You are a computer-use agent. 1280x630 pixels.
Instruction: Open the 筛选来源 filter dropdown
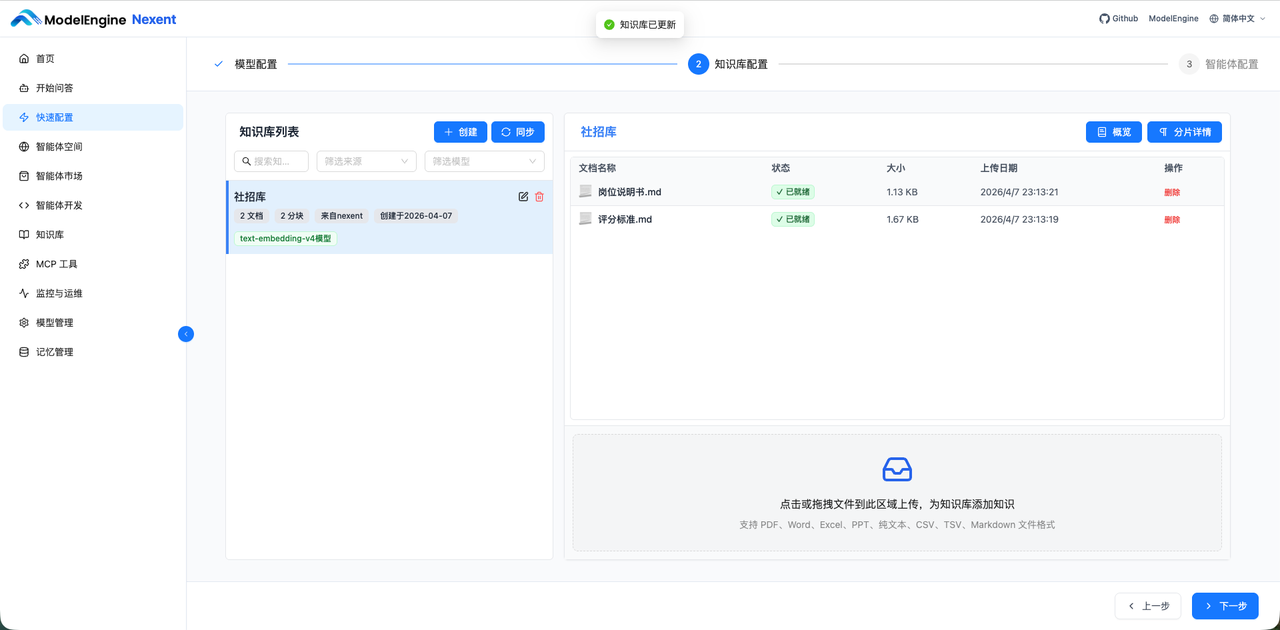coord(366,160)
